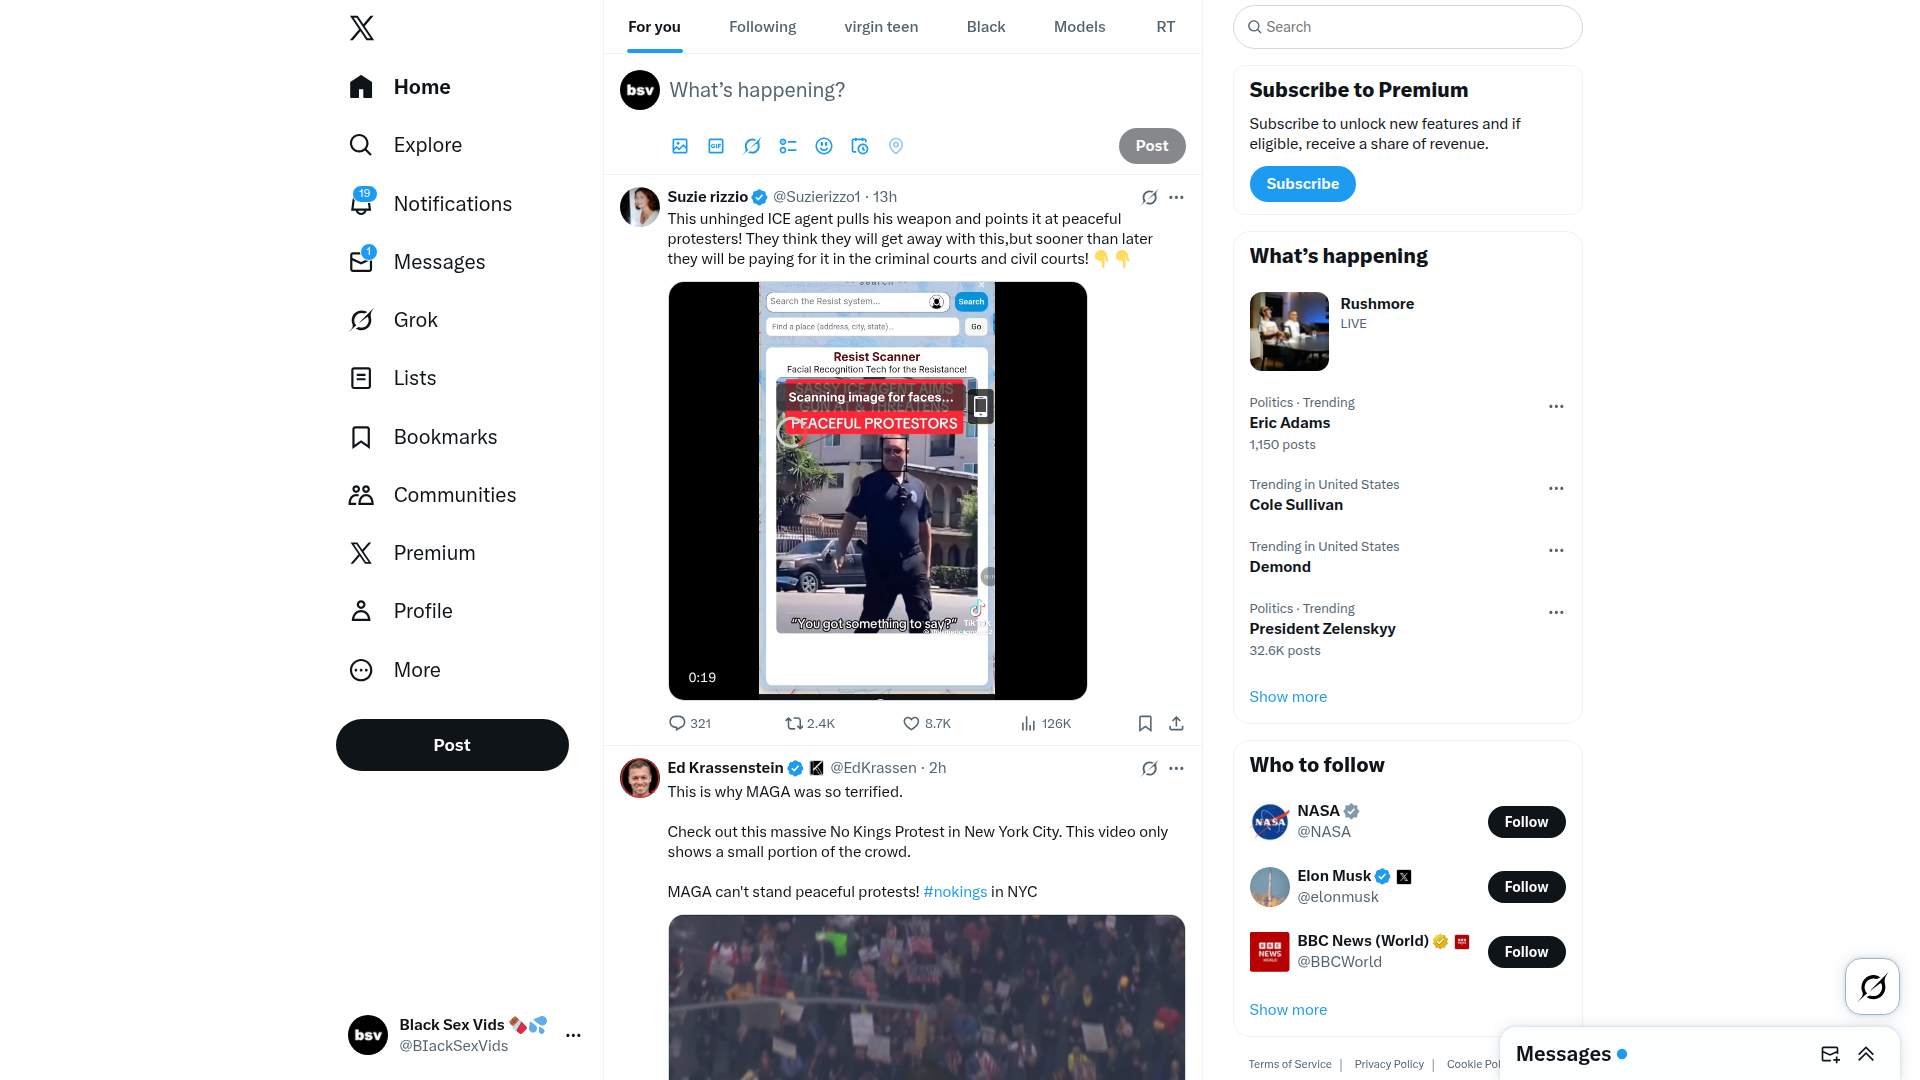Screen dimensions: 1920x1080
Task: Click the Search input field
Action: tap(1407, 27)
